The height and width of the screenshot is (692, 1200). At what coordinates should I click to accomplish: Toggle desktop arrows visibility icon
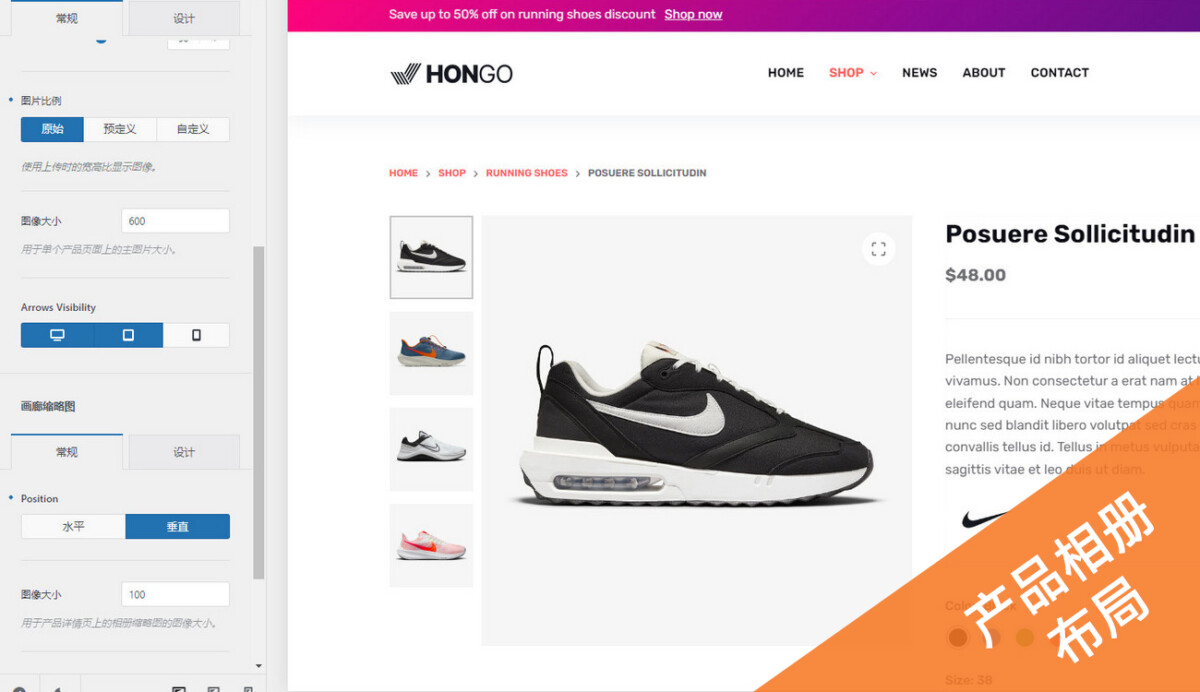(x=57, y=335)
